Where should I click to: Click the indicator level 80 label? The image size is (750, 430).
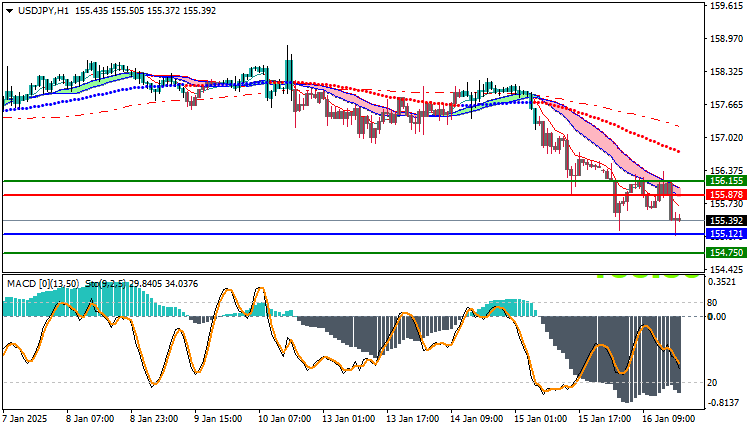[712, 303]
